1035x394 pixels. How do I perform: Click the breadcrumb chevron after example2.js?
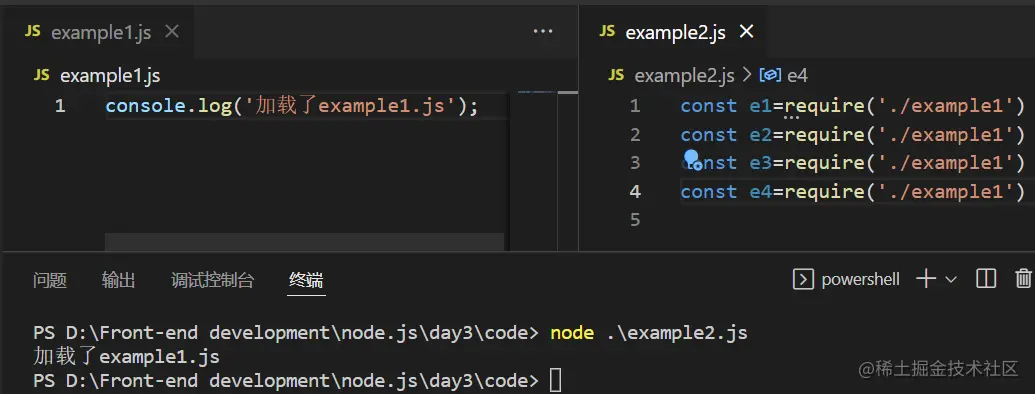747,76
